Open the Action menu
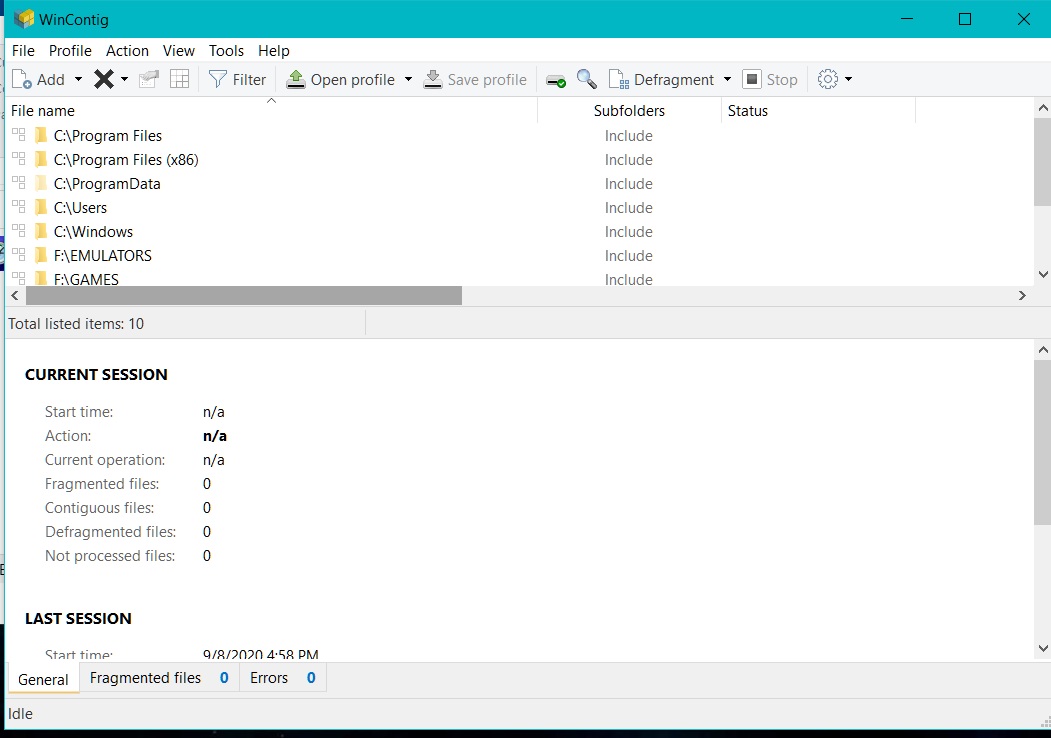The image size is (1051, 738). click(127, 50)
